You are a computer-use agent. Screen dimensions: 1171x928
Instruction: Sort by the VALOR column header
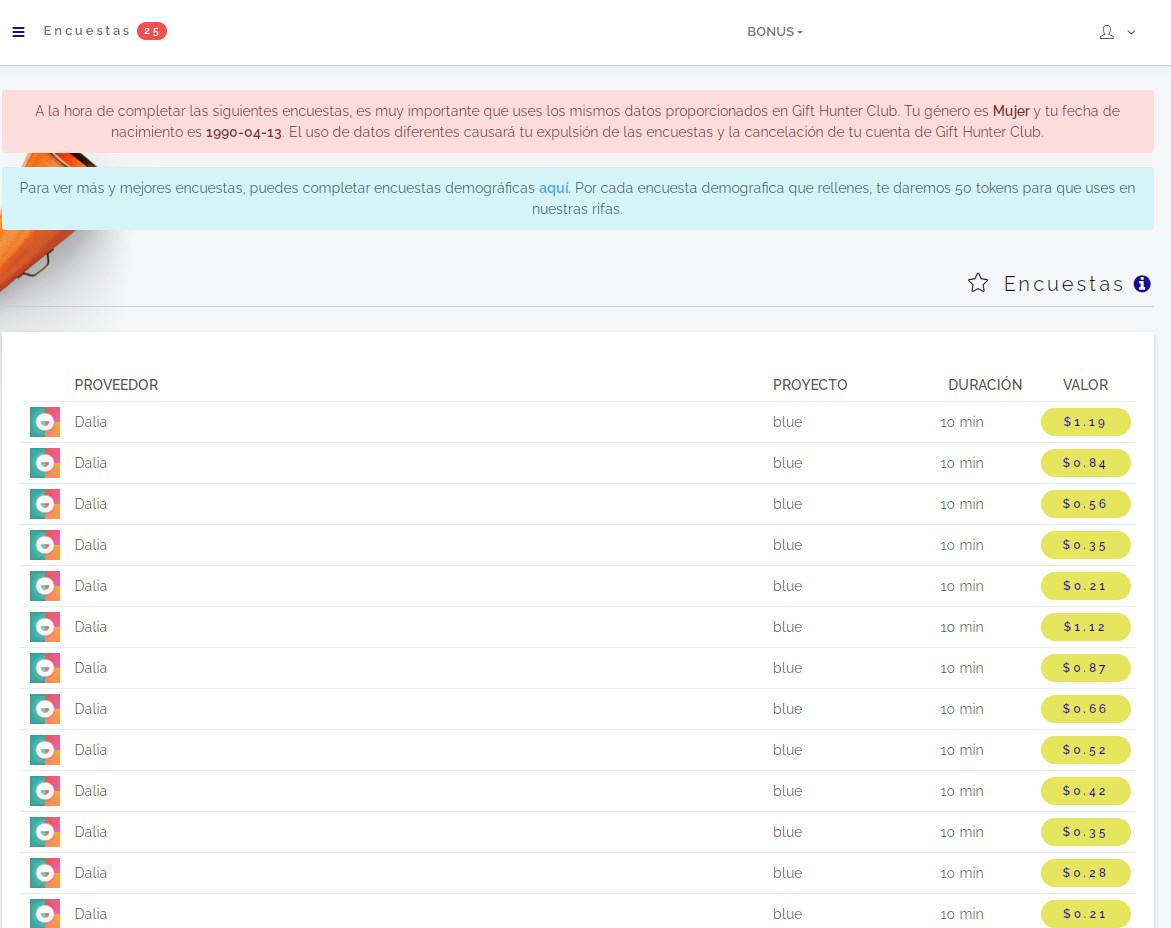pos(1085,385)
